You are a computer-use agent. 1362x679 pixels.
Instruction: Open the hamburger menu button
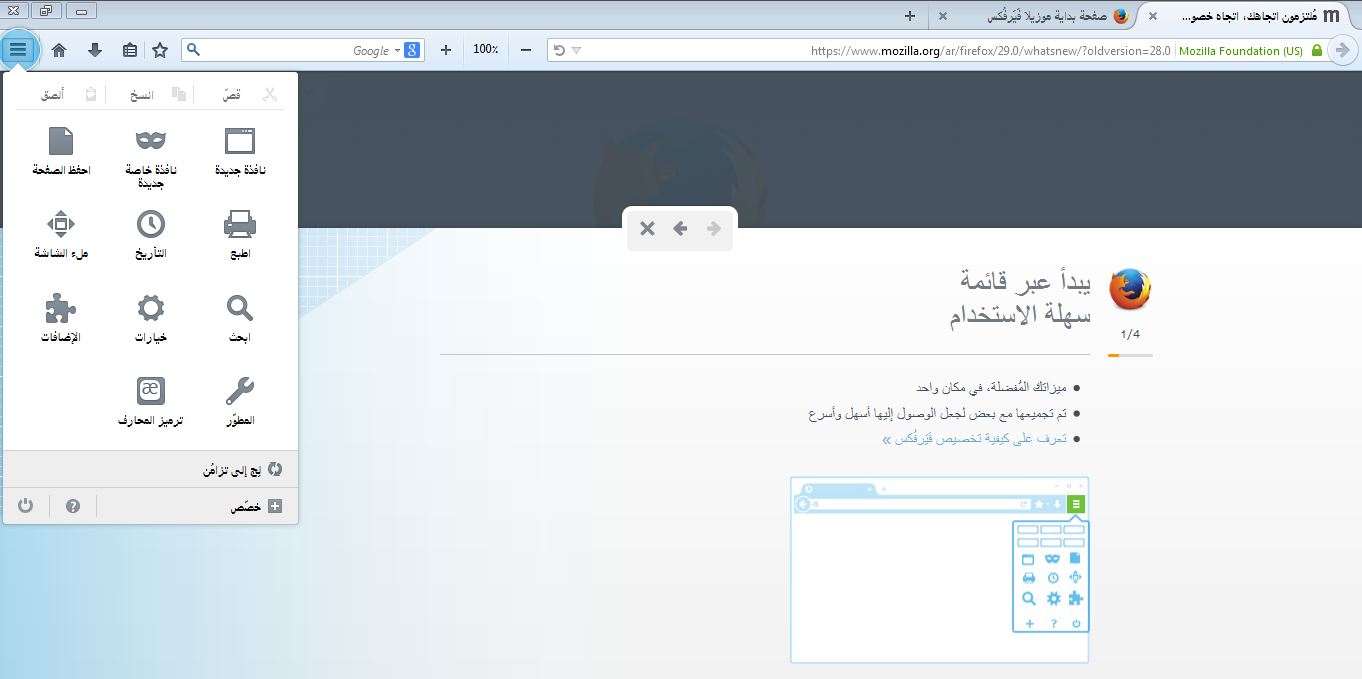click(x=19, y=49)
